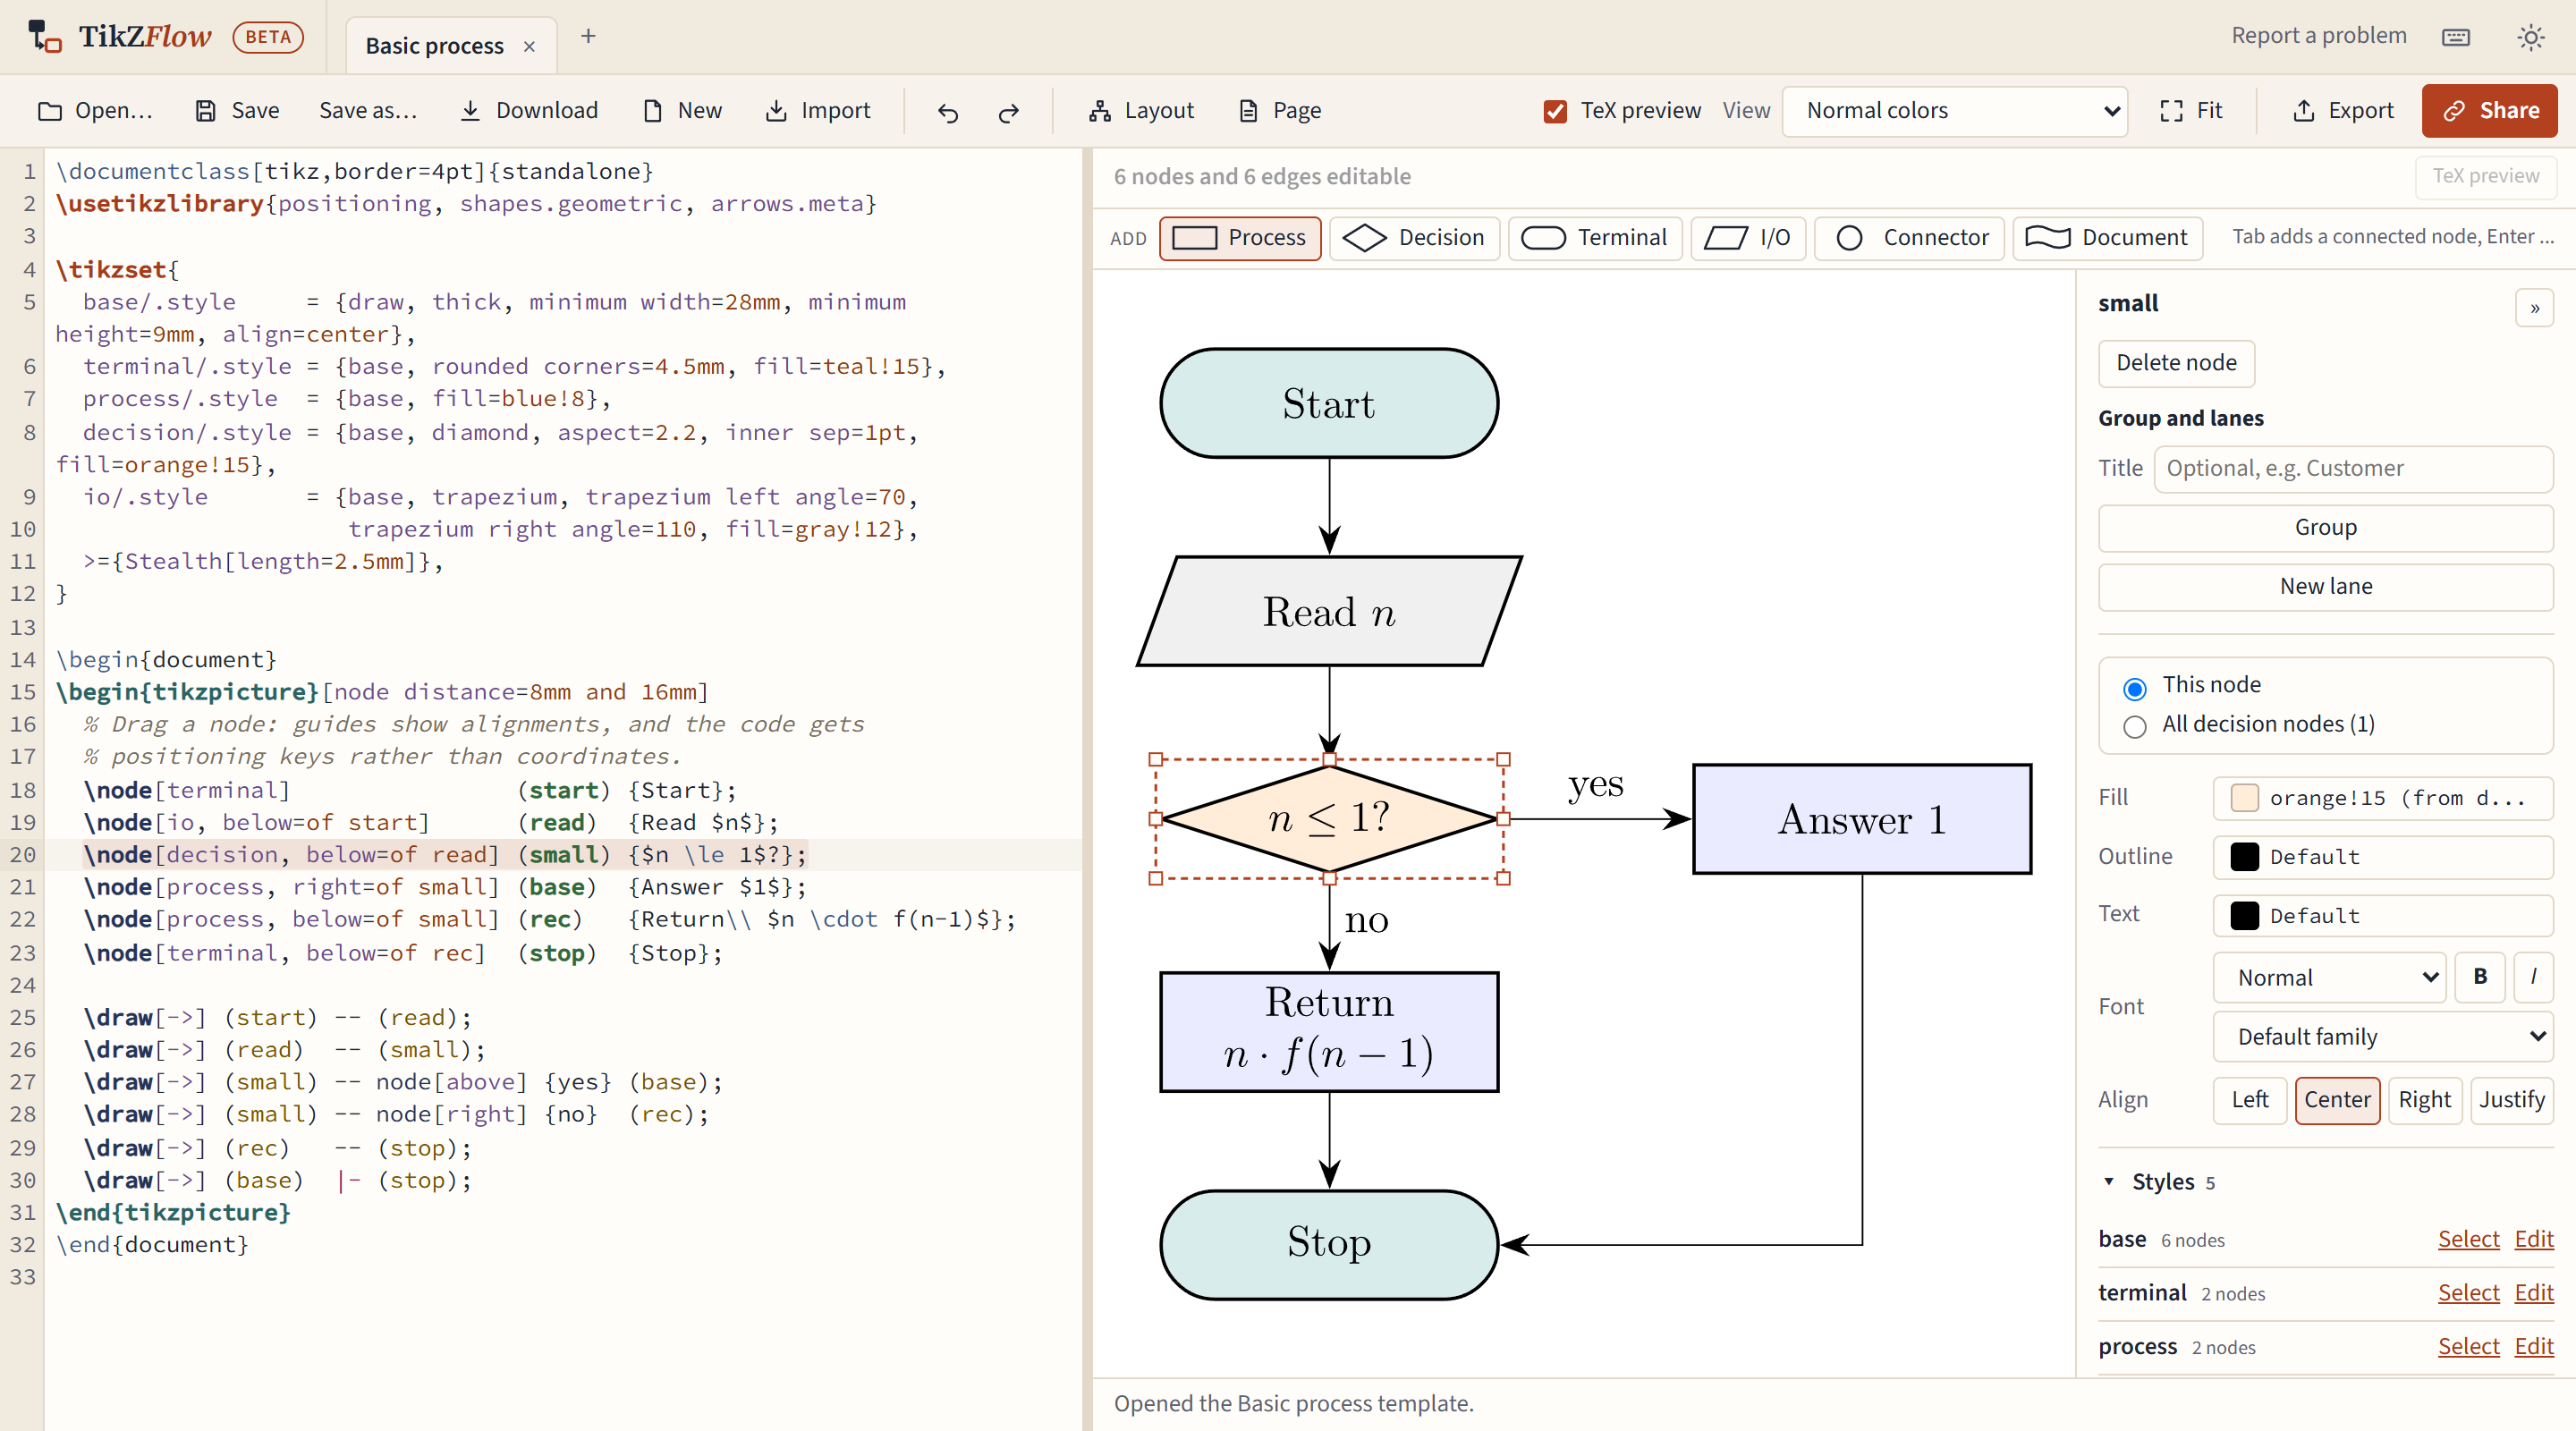Open the Default family font dropdown
Image resolution: width=2576 pixels, height=1431 pixels.
tap(2383, 1037)
